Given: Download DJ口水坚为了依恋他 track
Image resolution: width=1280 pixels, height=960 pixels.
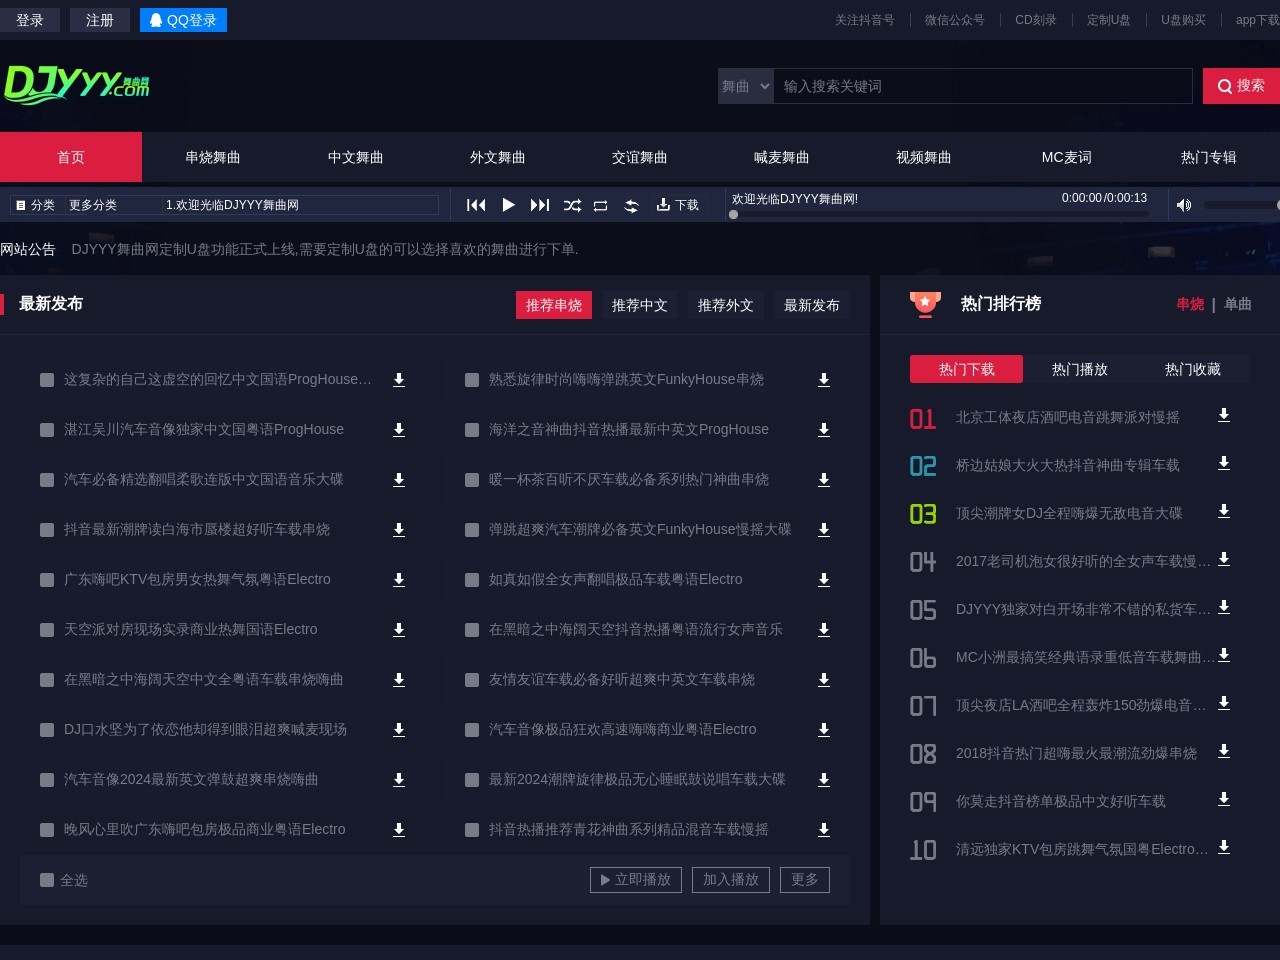Looking at the screenshot, I should [x=399, y=730].
